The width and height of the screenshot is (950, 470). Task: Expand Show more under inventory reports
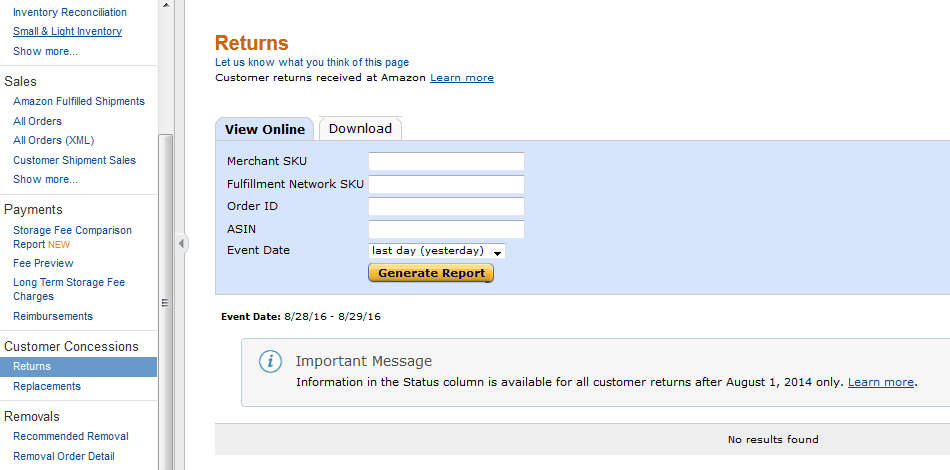tap(45, 51)
